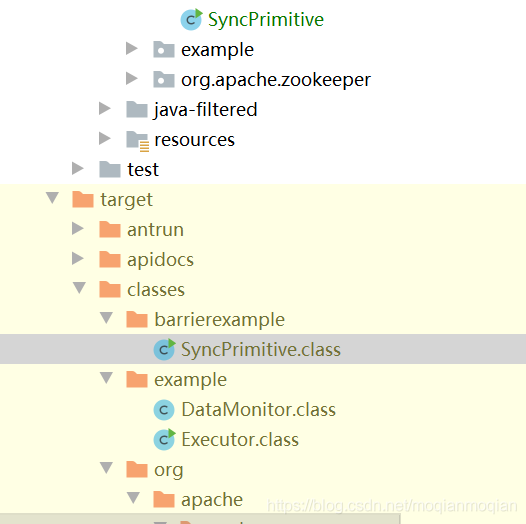Click the orange target folder icon
Image resolution: width=526 pixels, height=524 pixels.
[83, 199]
